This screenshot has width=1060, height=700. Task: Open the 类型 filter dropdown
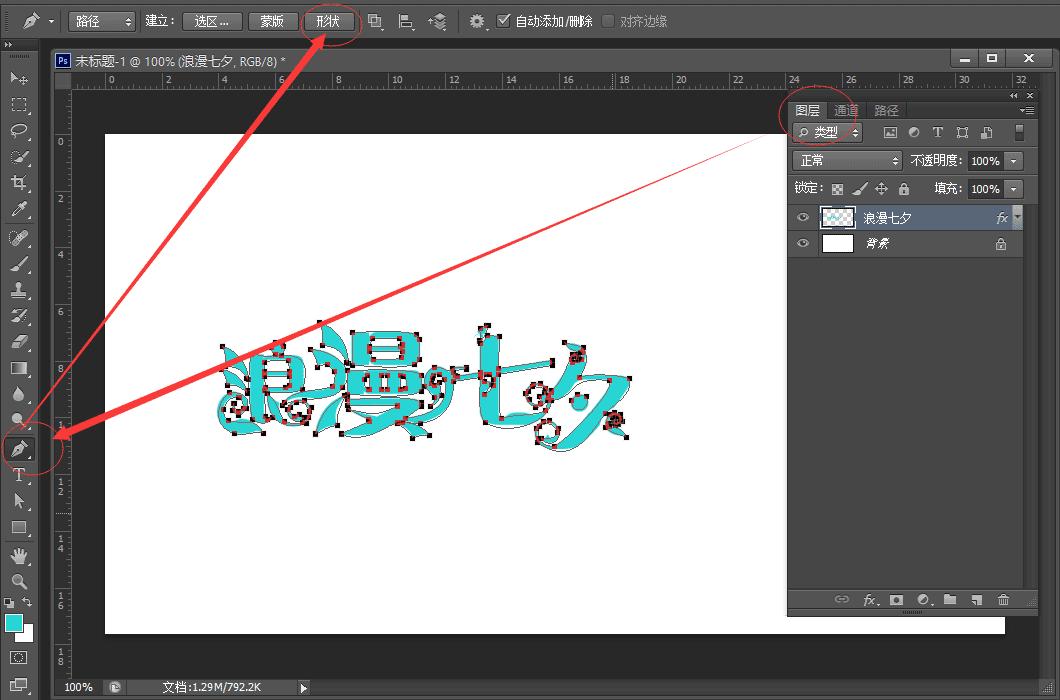point(827,132)
